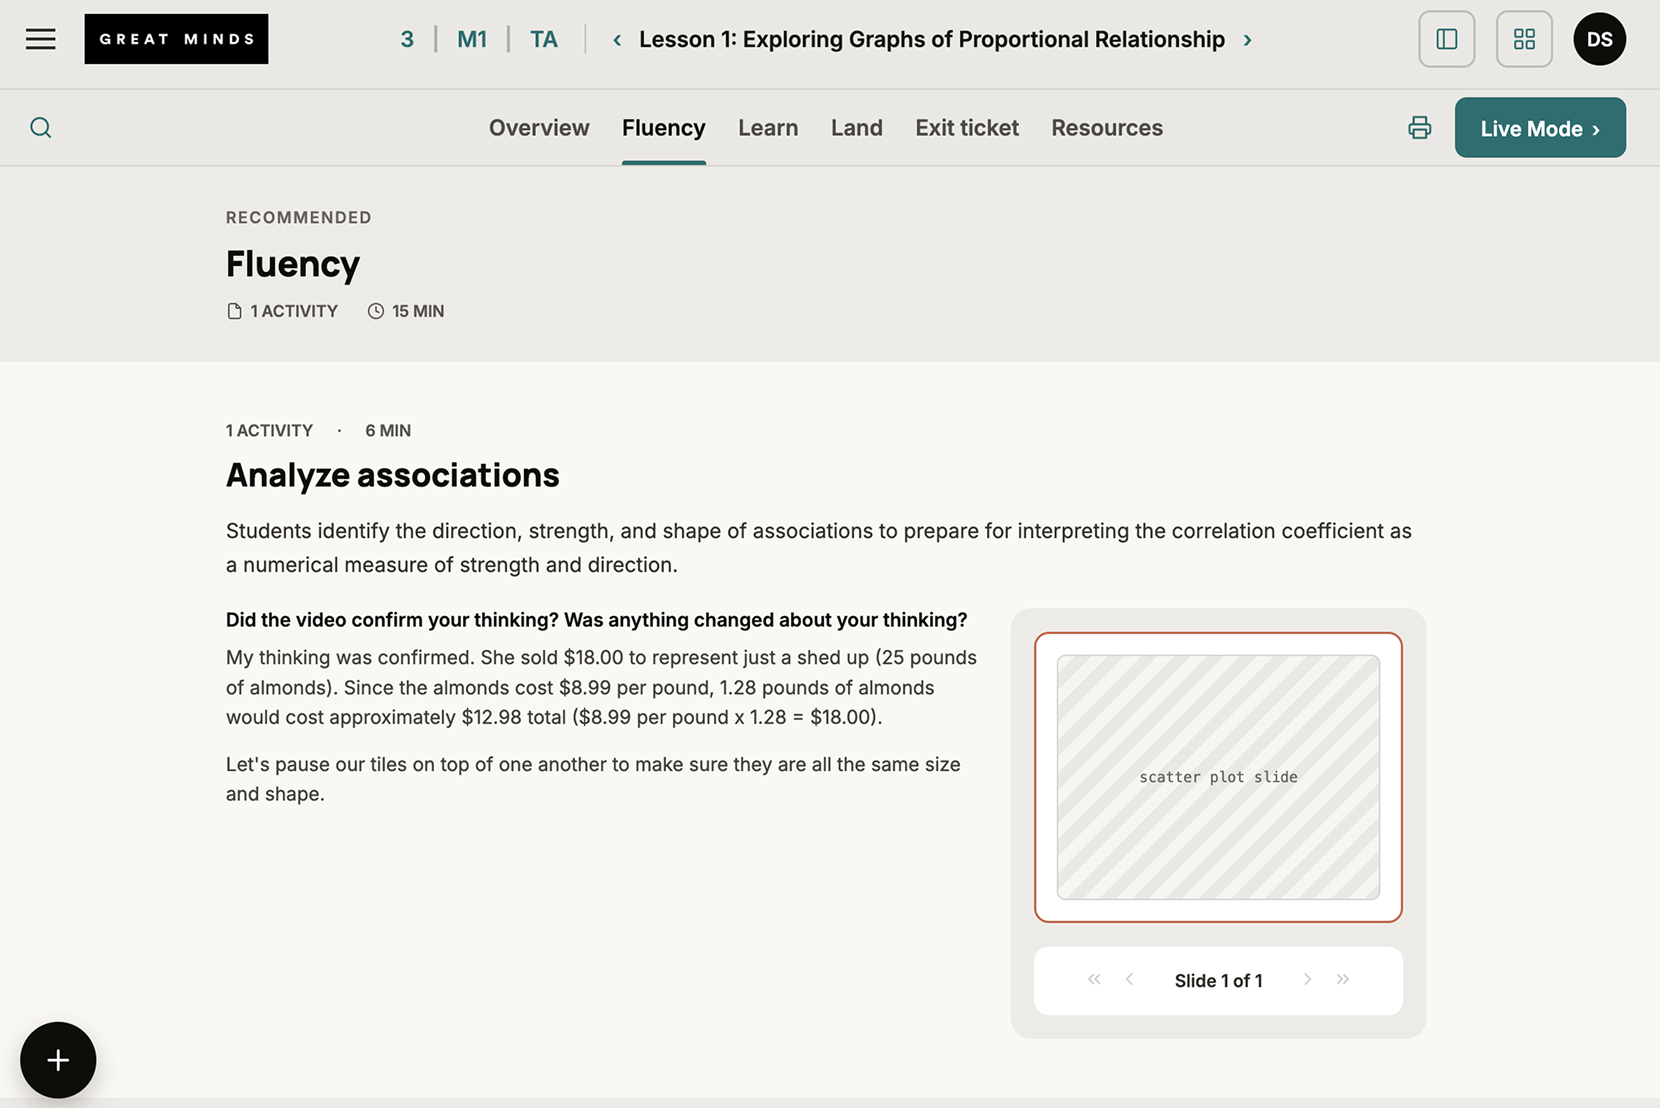Screen dimensions: 1660x1108
Task: Go to previous slide arrow
Action: coord(1130,980)
